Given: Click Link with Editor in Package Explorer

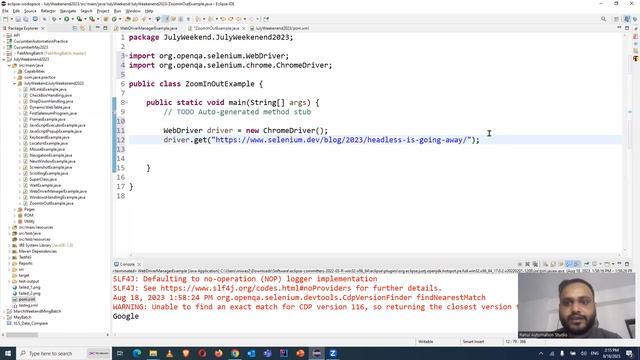Looking at the screenshot, I should 82,28.
